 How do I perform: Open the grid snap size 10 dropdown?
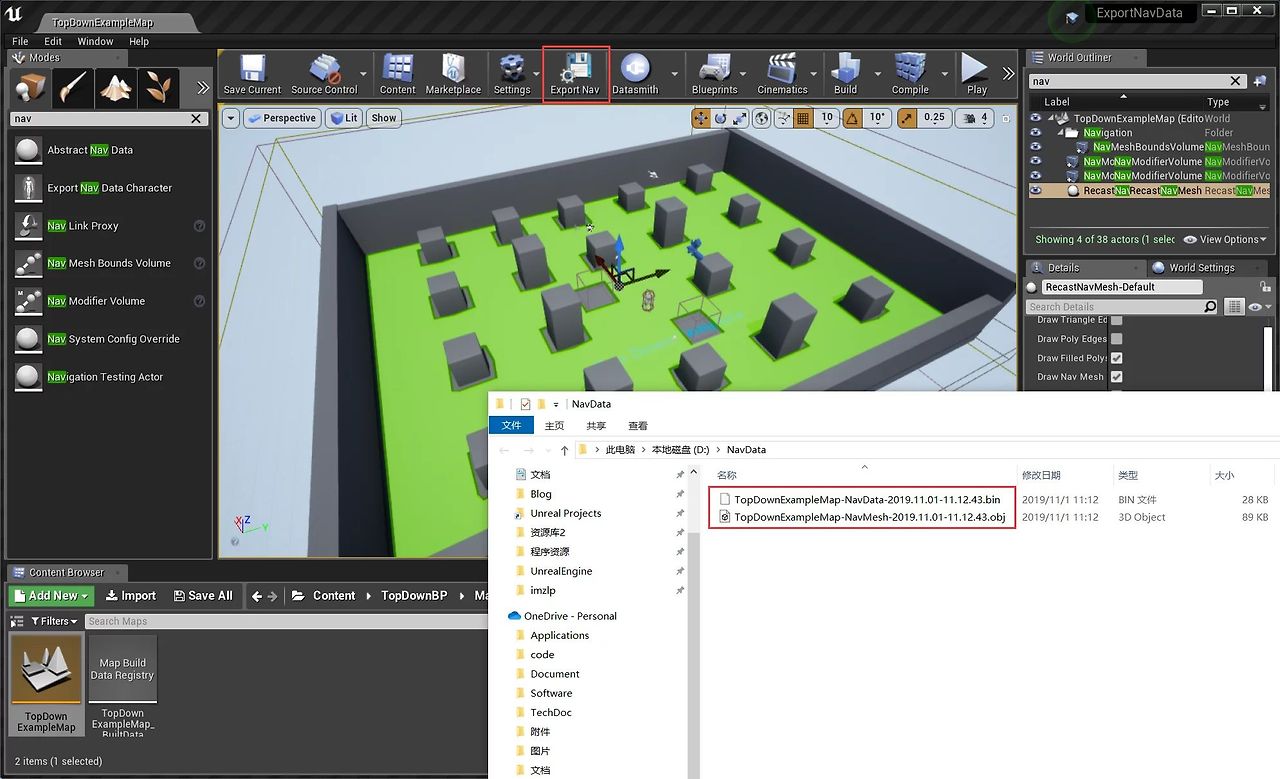[x=827, y=118]
